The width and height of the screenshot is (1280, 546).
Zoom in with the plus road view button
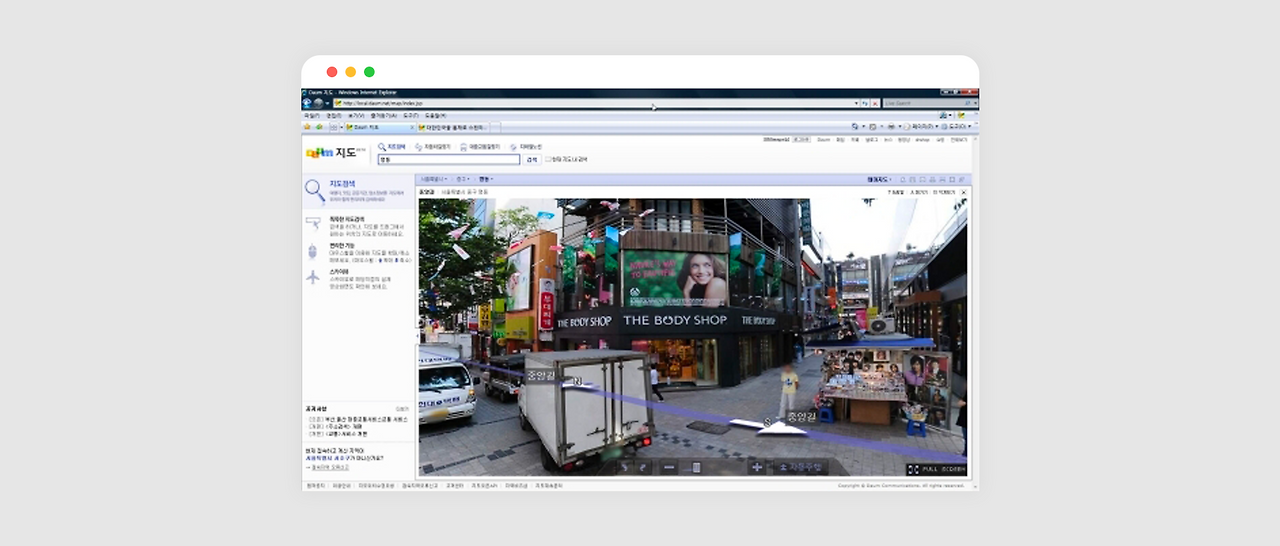click(x=757, y=467)
